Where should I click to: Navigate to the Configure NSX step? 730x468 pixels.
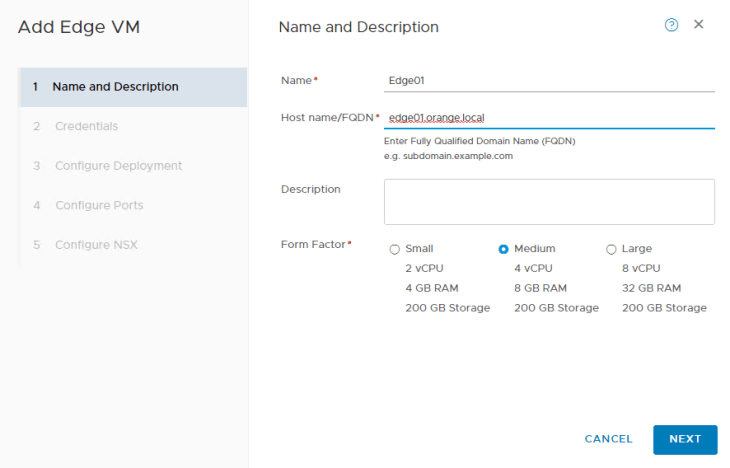96,245
